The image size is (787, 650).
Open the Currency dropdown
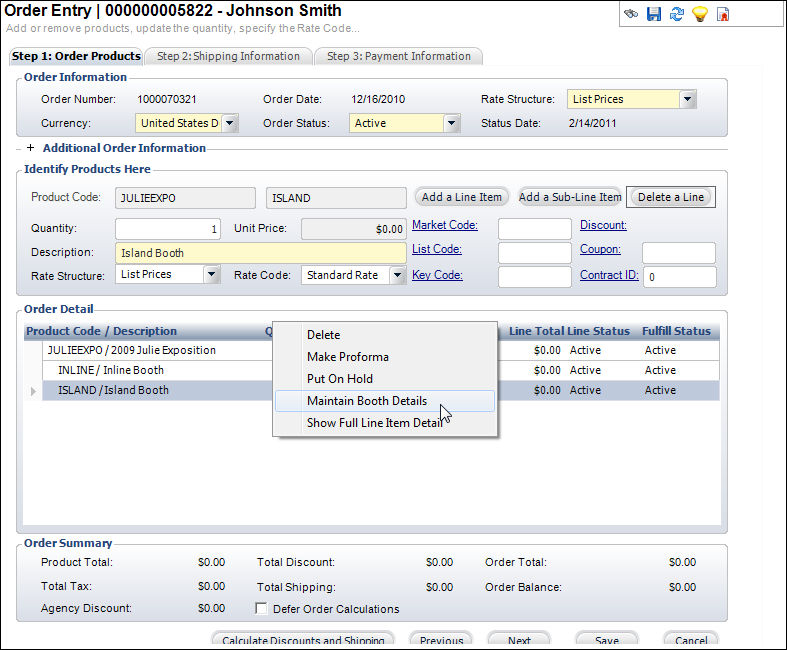(229, 124)
